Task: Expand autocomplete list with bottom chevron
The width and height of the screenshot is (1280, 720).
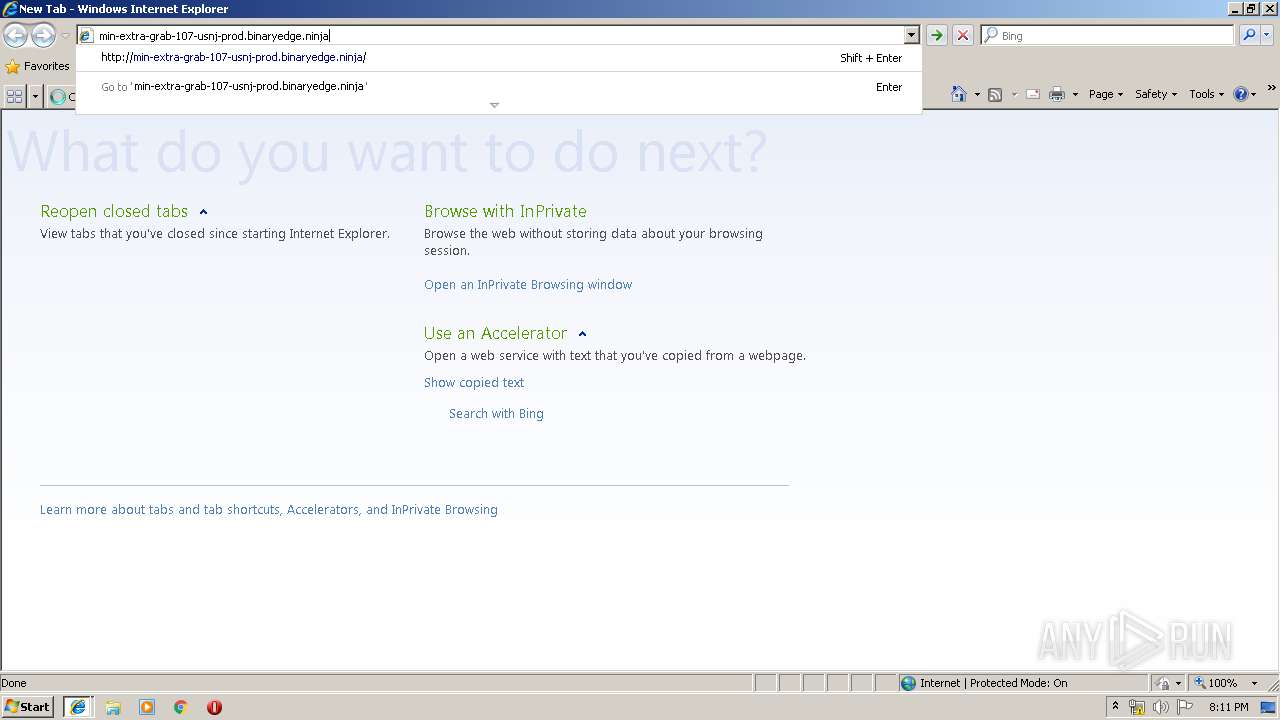Action: (494, 105)
